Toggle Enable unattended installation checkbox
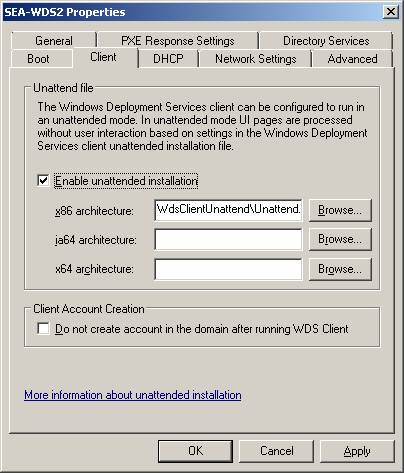Image resolution: width=404 pixels, height=473 pixels. click(43, 181)
